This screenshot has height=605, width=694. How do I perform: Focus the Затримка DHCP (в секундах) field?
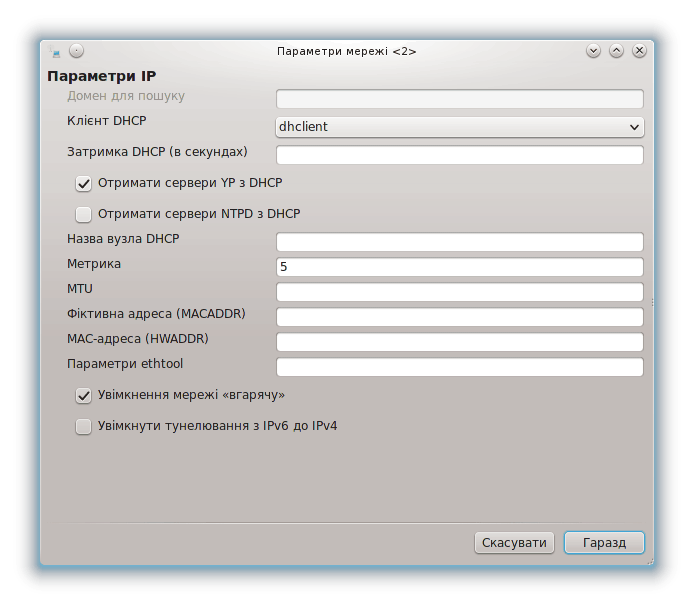459,155
